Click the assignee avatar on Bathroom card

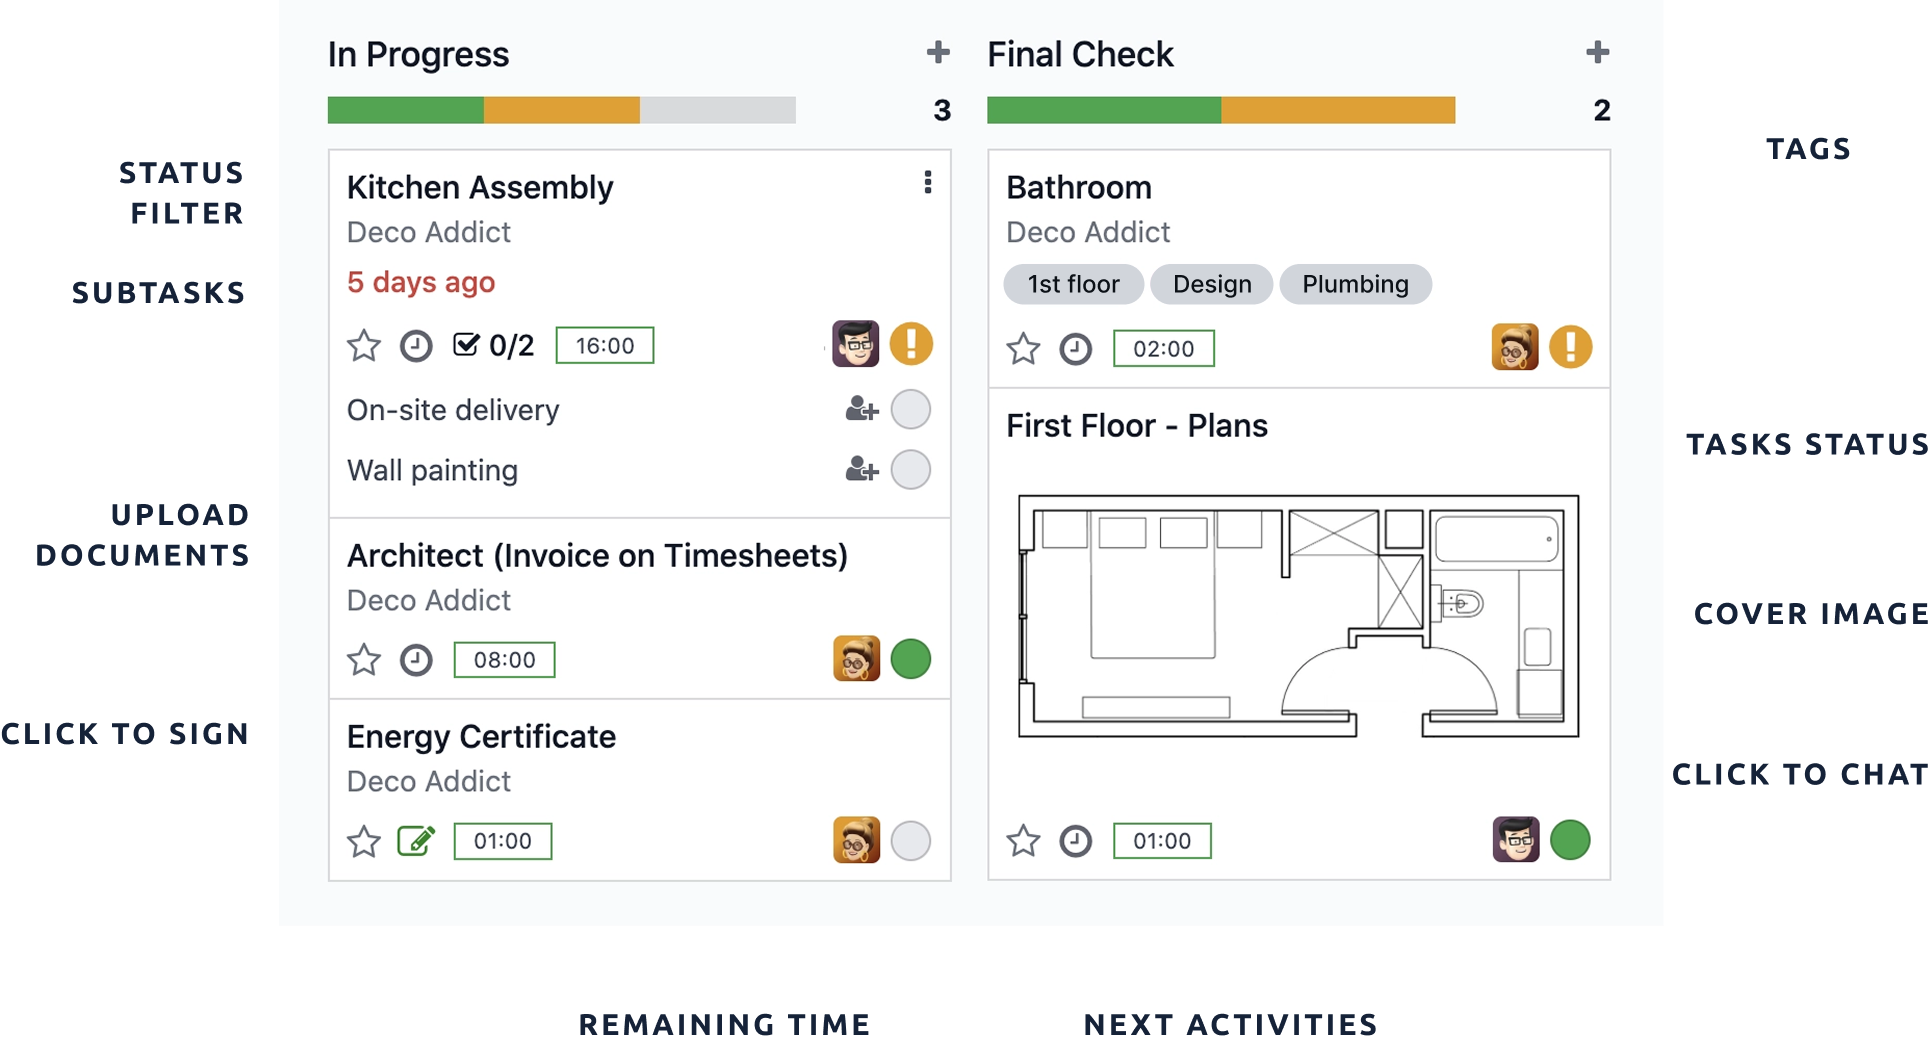(1514, 348)
